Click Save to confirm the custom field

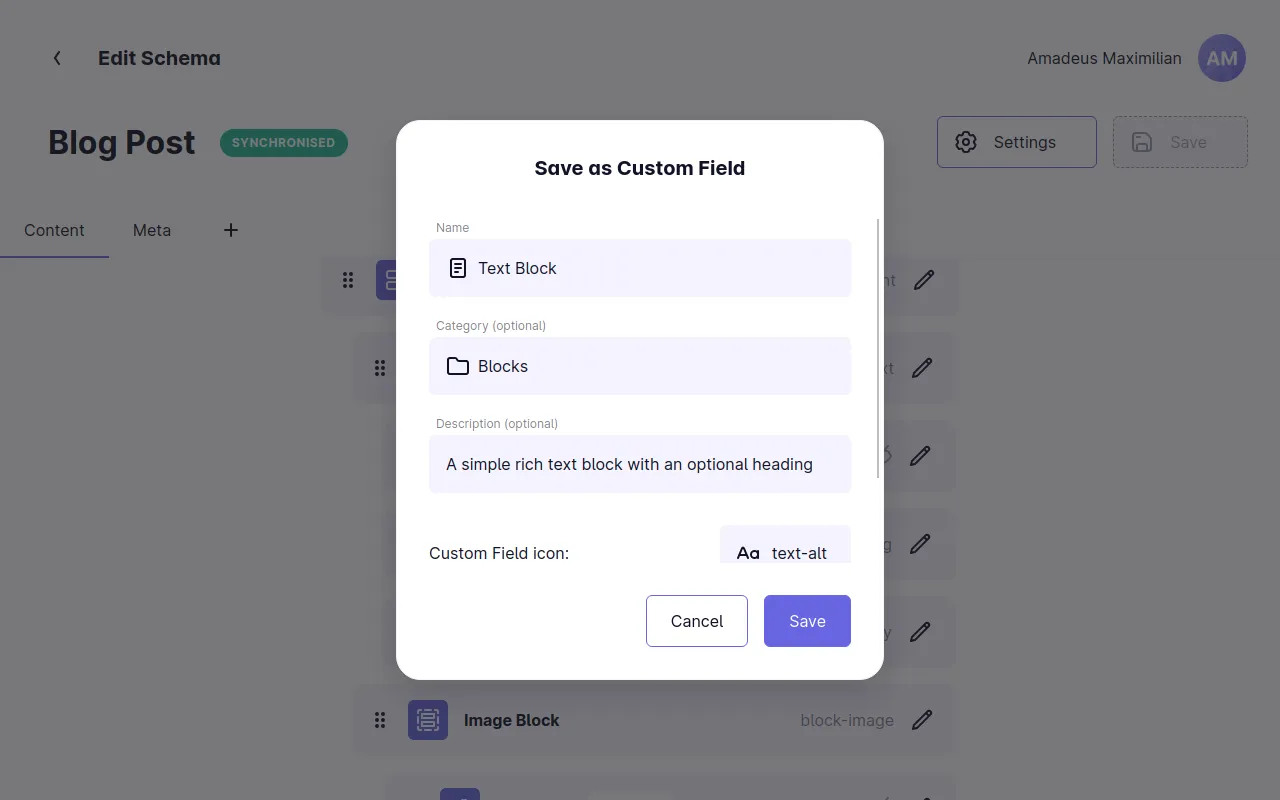[x=807, y=621]
